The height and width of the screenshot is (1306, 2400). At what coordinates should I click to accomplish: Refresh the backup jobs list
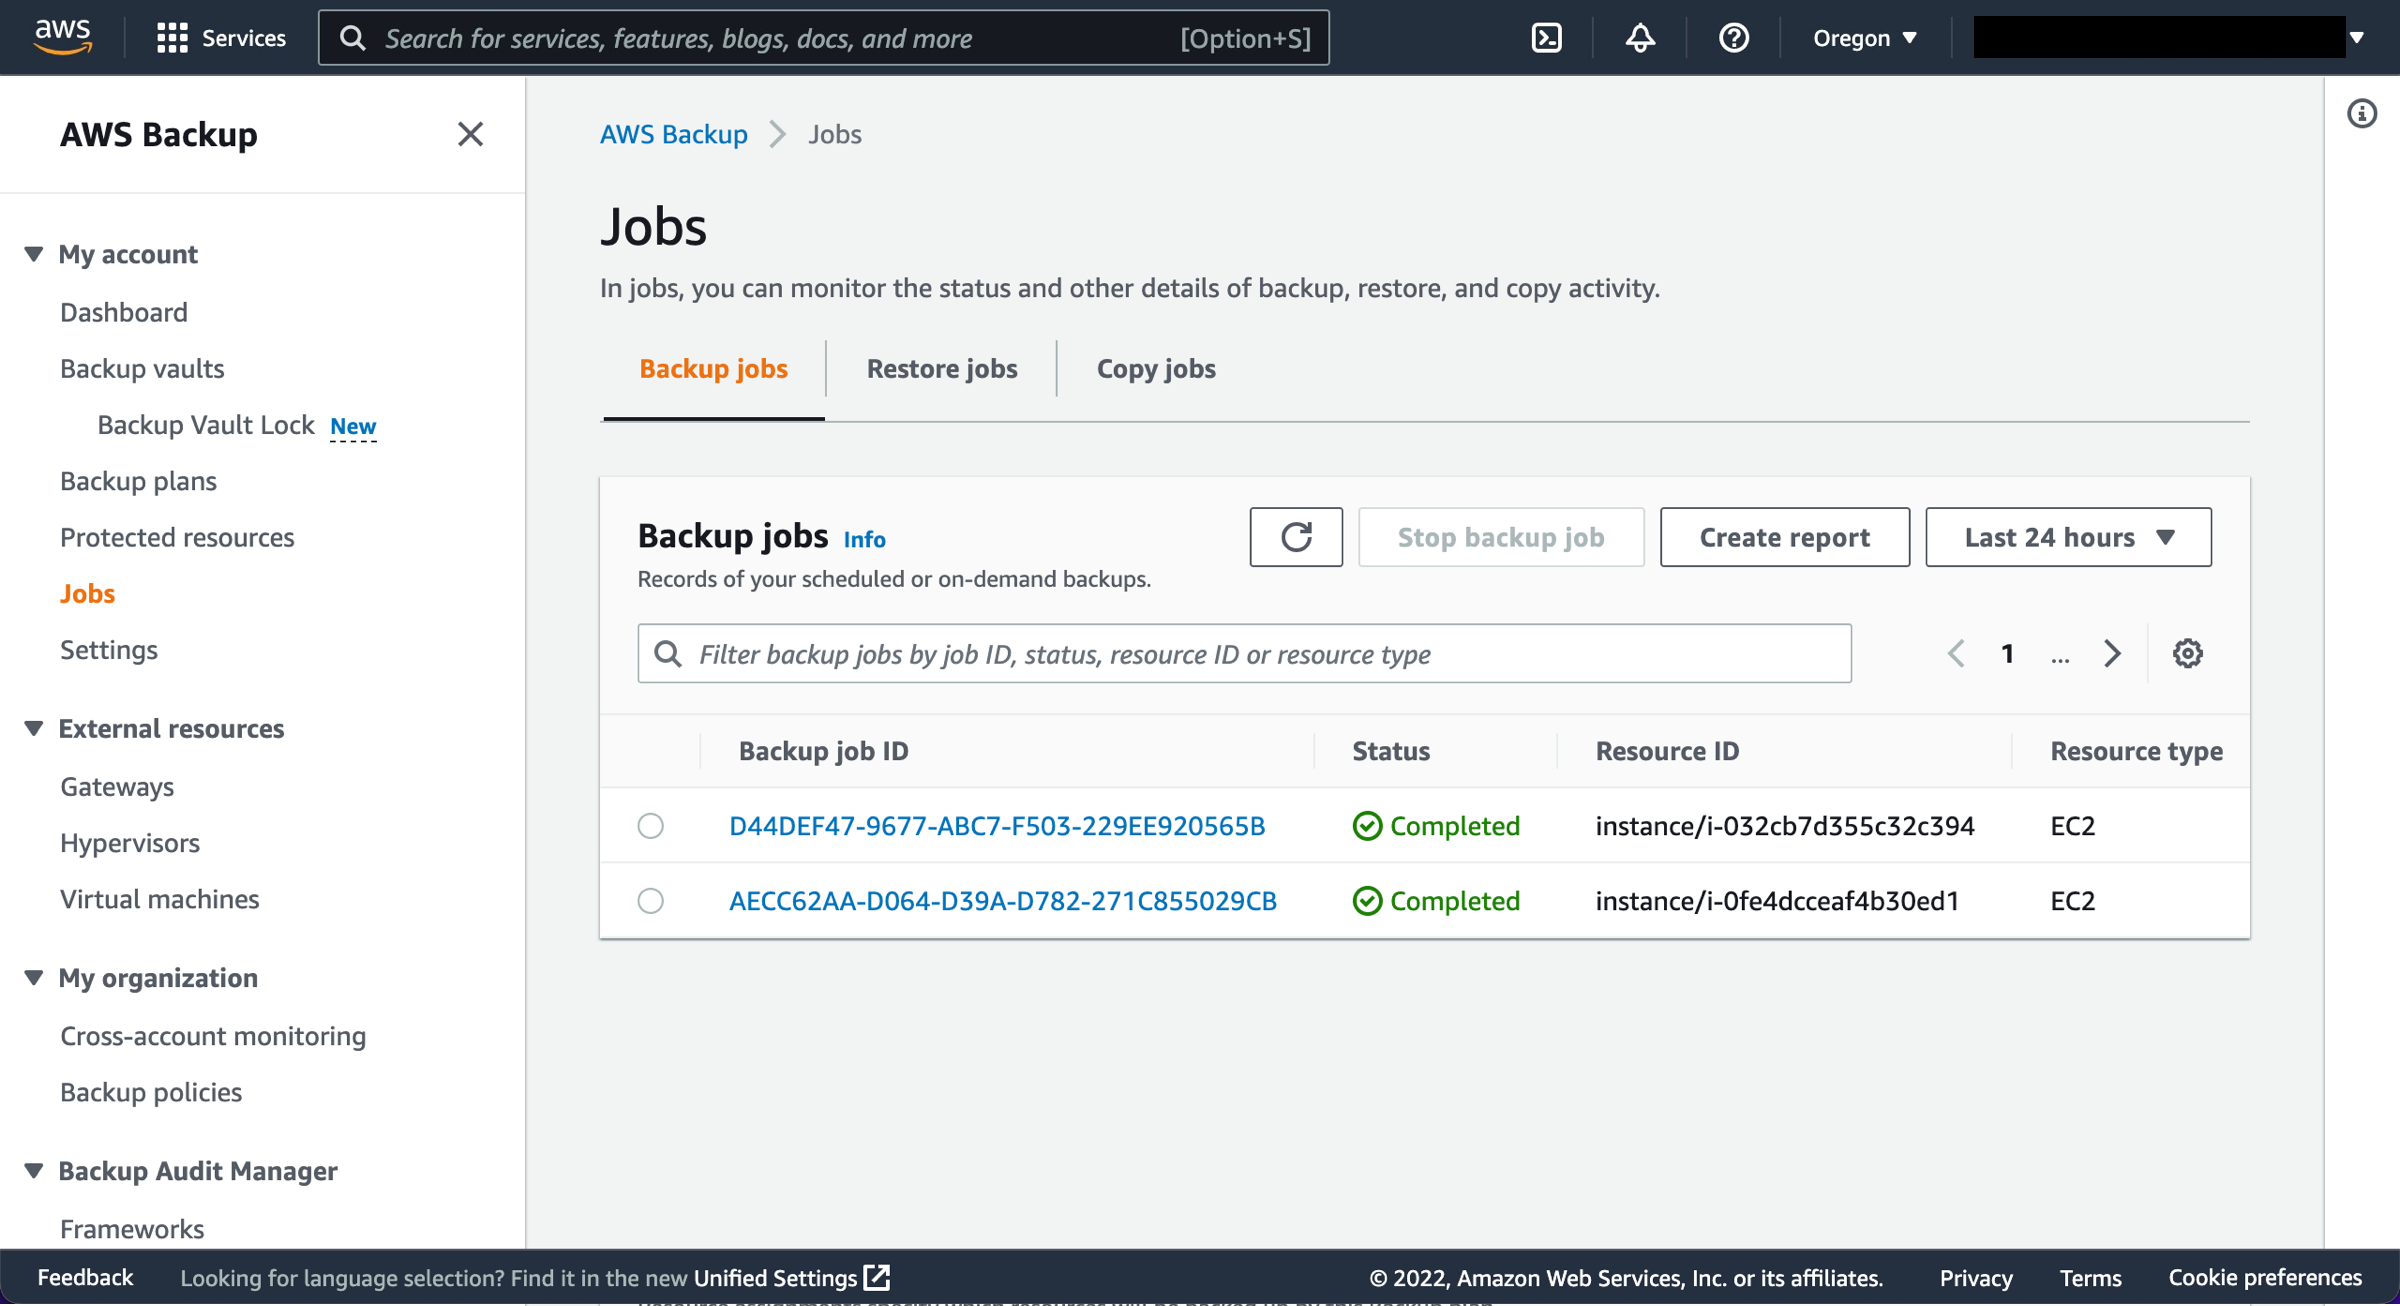pos(1296,537)
